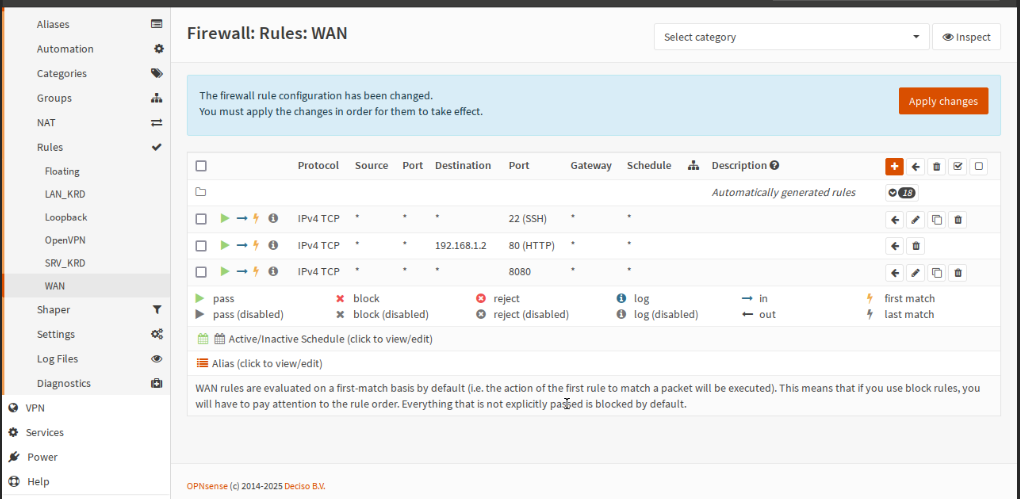Screen dimensions: 1020x499
Task: Delete selected rules using header trash icon
Action: (937, 167)
